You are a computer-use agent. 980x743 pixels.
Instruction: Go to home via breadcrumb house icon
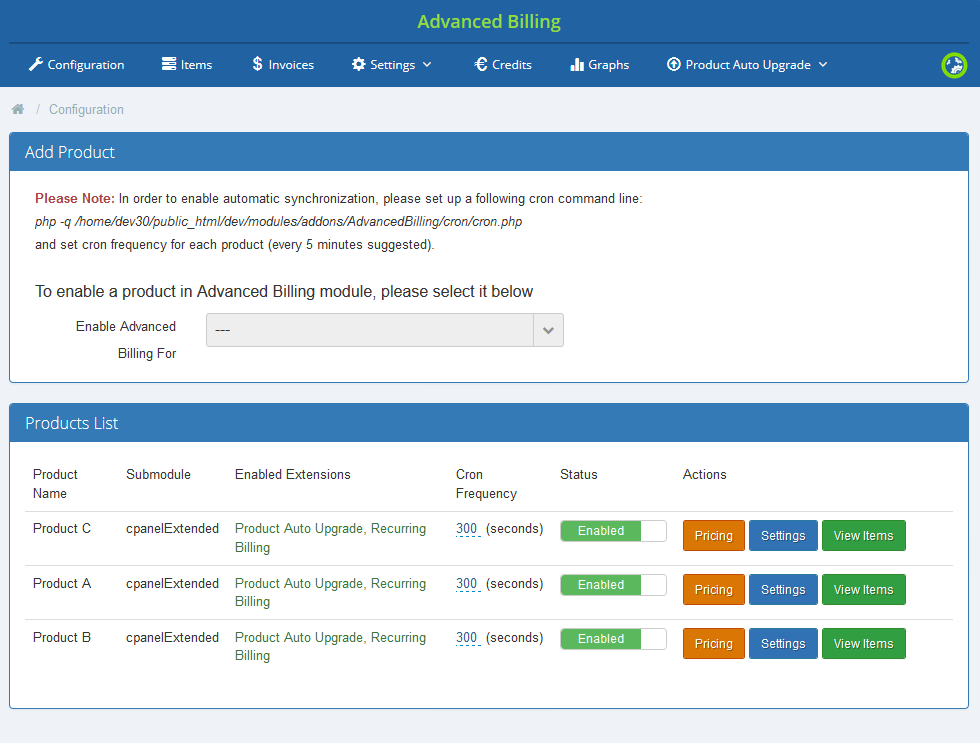point(18,109)
